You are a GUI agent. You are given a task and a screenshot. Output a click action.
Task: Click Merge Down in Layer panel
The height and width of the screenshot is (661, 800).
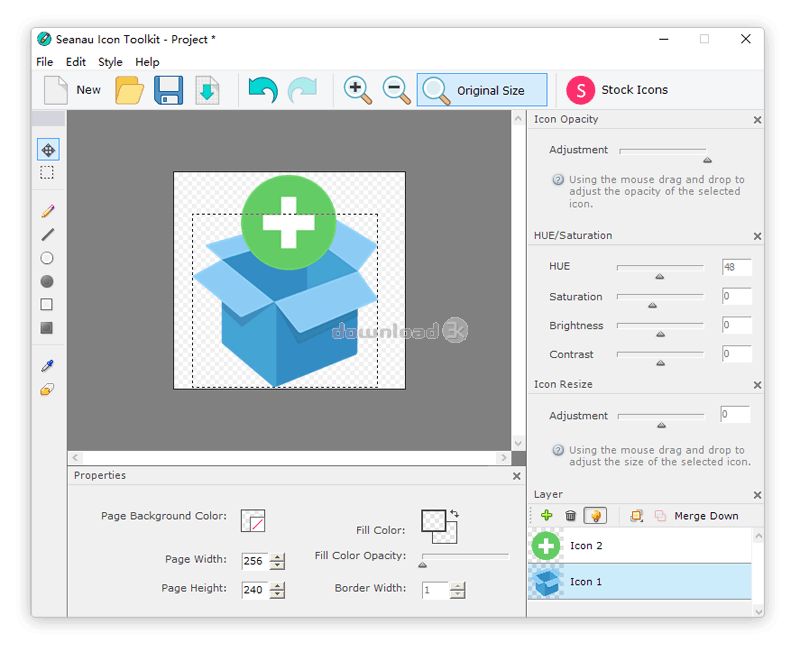(706, 516)
